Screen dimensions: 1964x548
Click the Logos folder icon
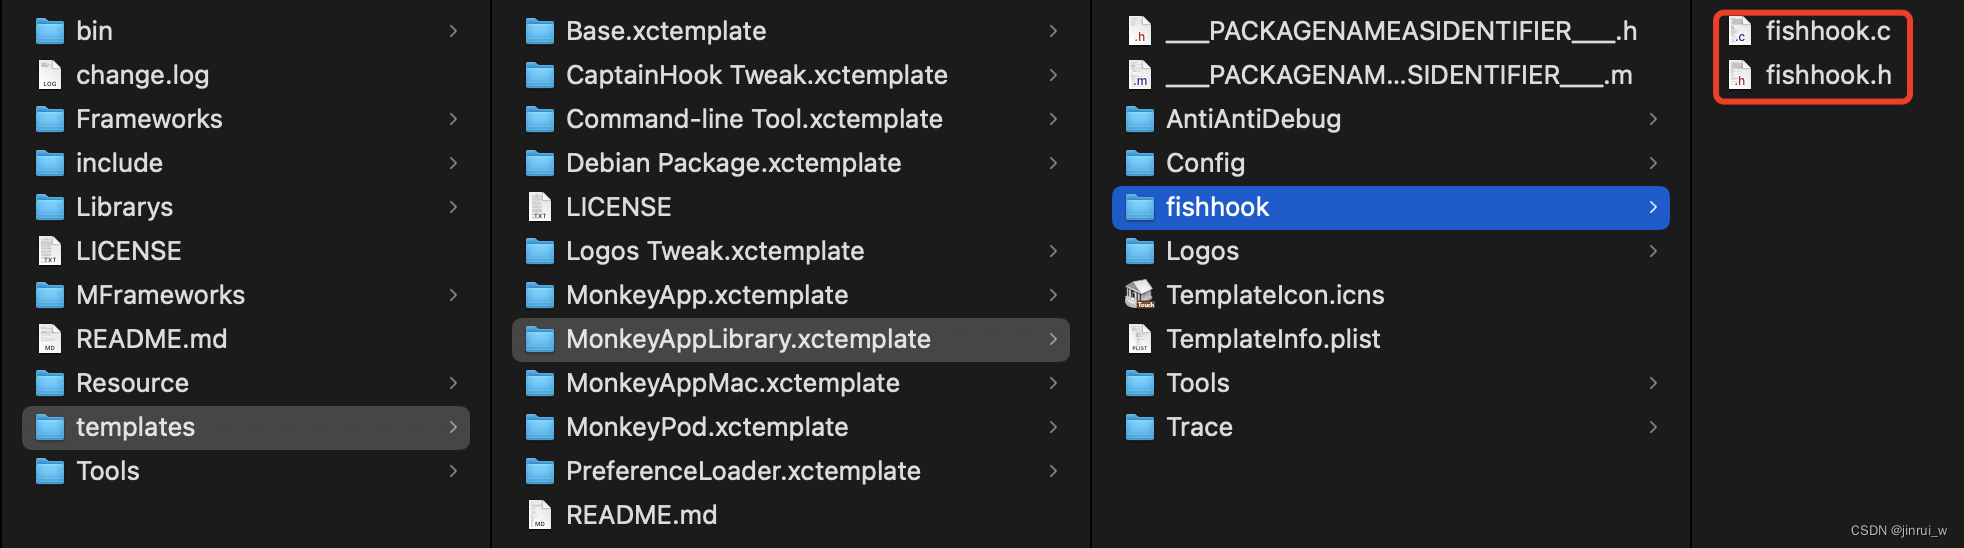pyautogui.click(x=1140, y=252)
